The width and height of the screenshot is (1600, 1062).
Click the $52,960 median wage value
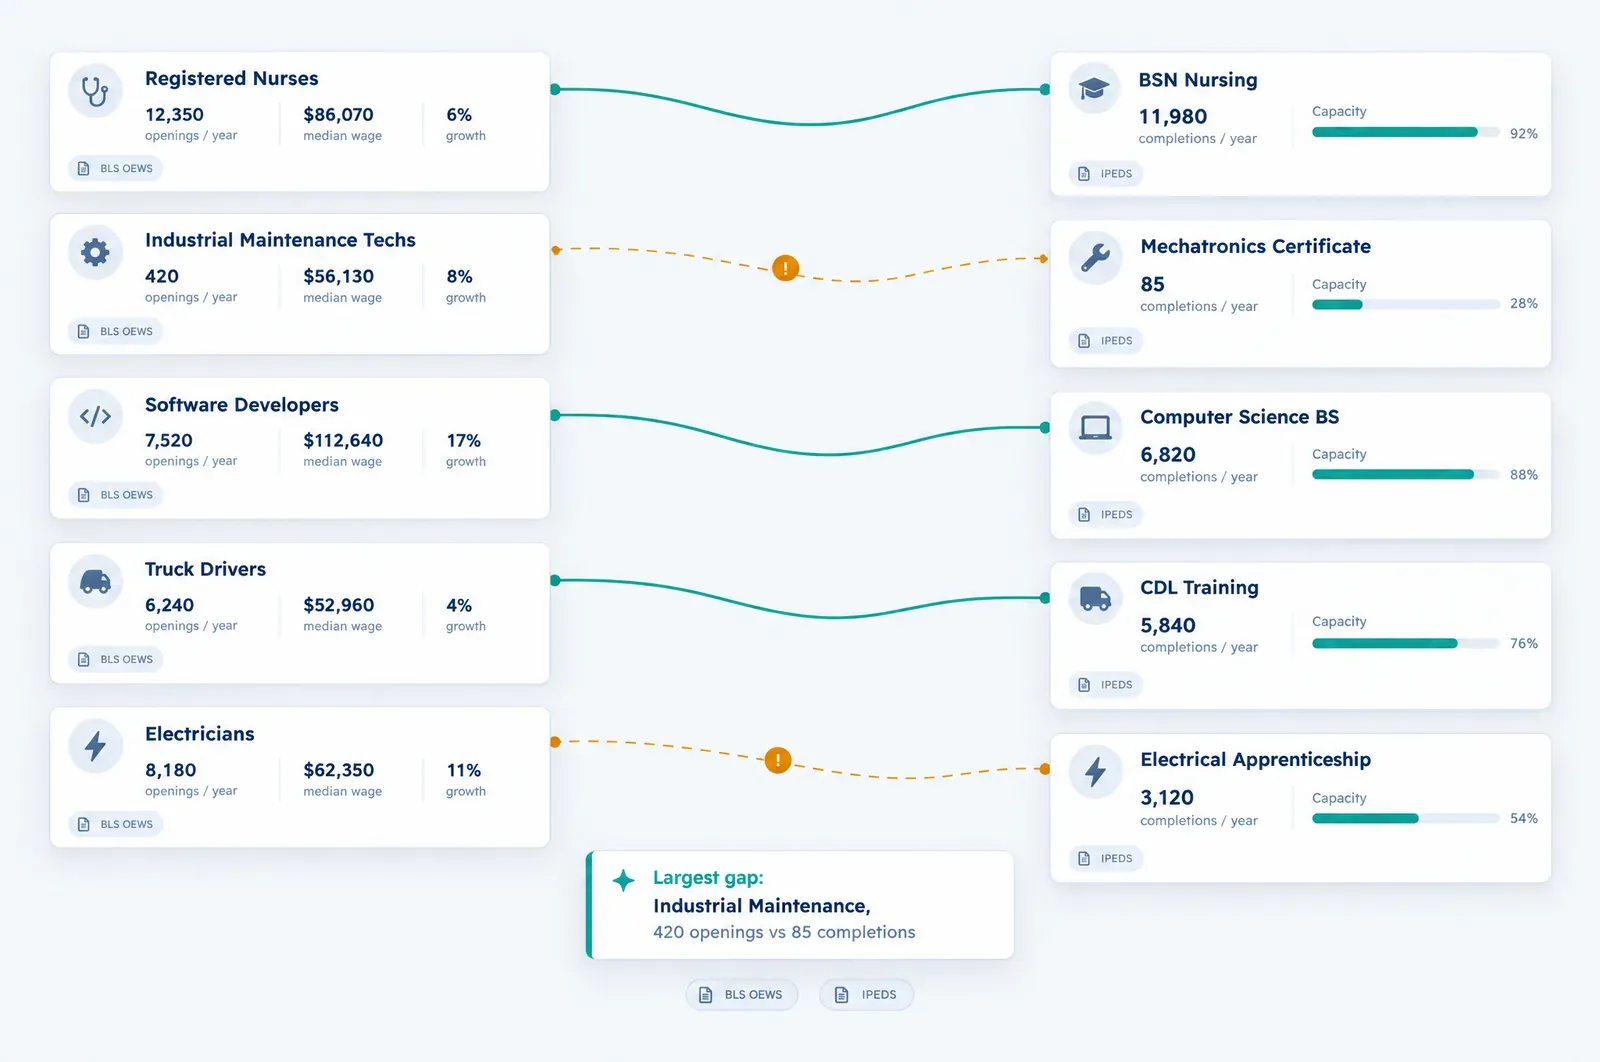coord(338,605)
